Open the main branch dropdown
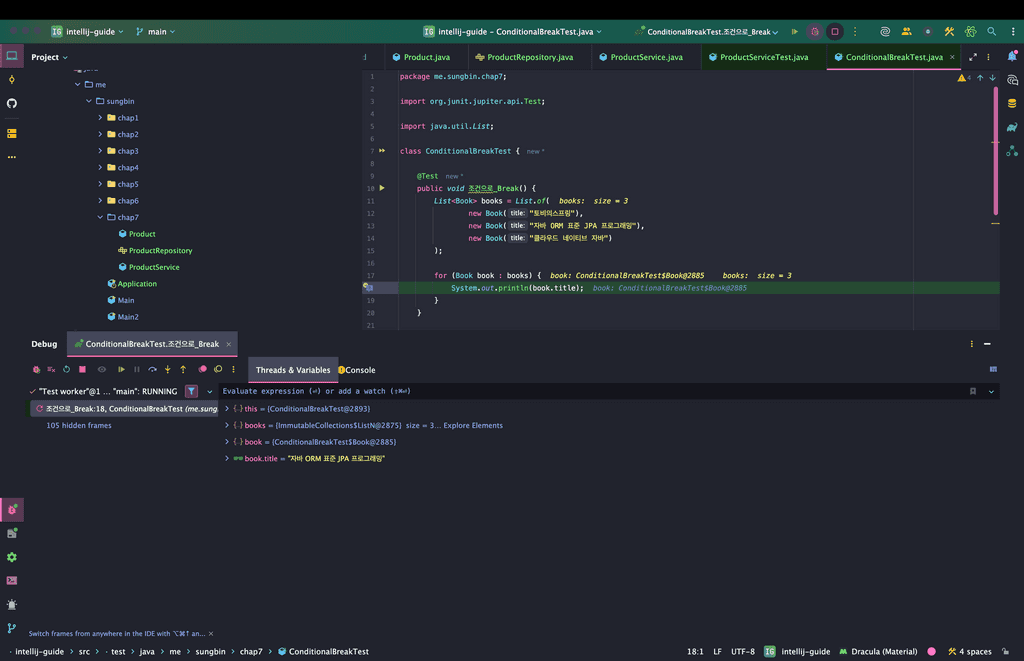 (x=156, y=32)
